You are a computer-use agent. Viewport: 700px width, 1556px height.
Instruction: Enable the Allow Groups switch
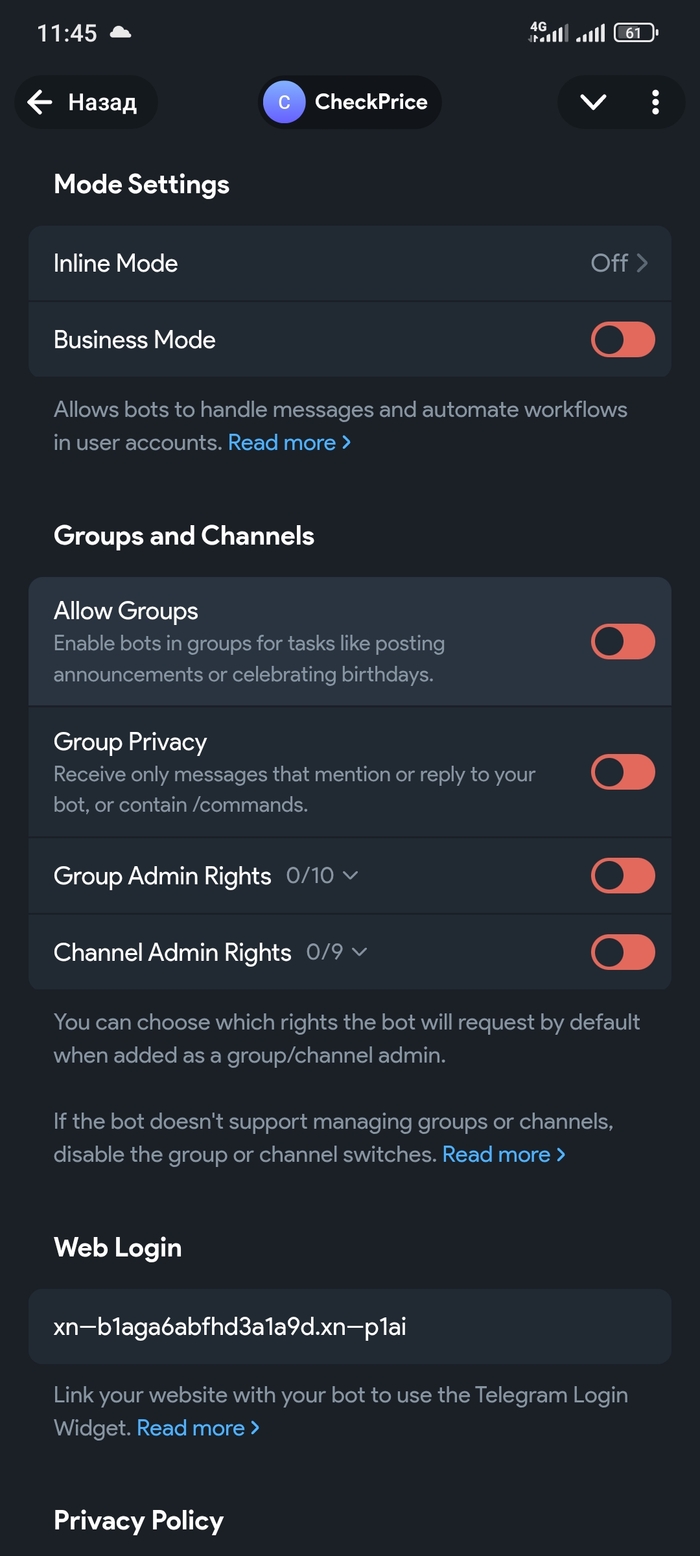click(x=623, y=642)
